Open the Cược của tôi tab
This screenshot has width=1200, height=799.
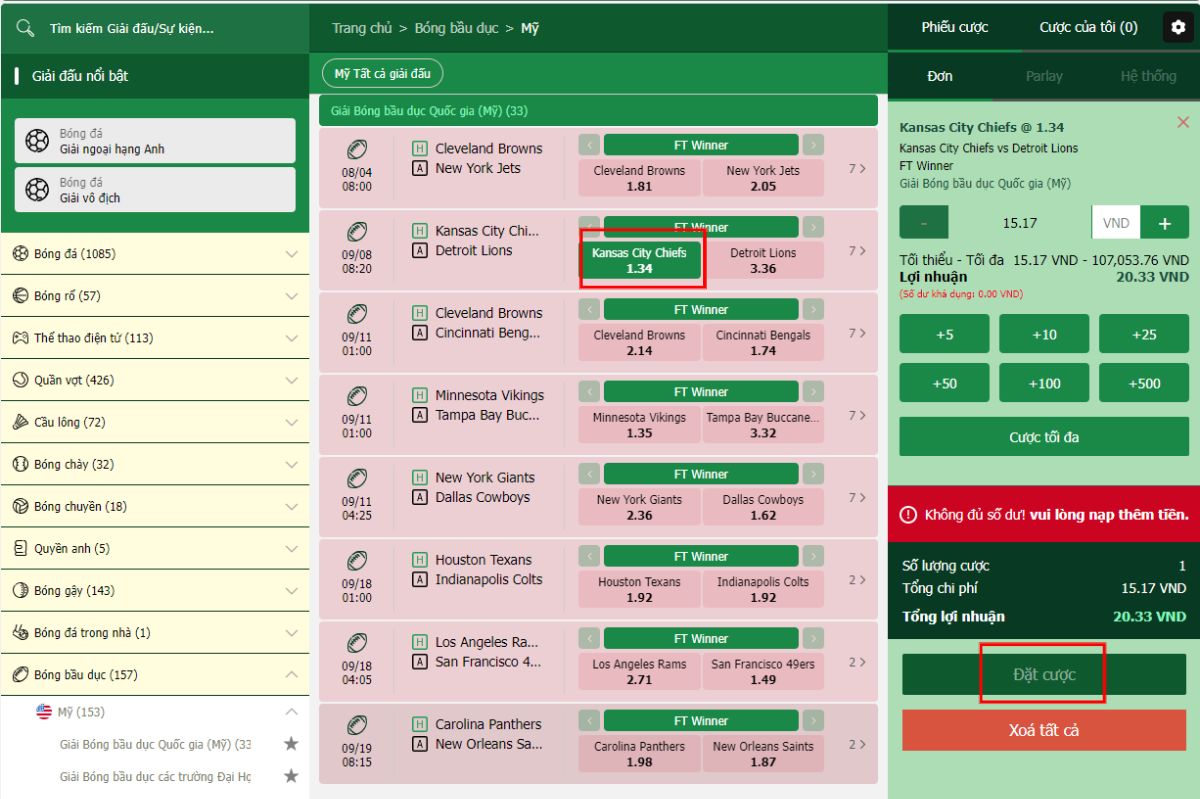[1088, 28]
